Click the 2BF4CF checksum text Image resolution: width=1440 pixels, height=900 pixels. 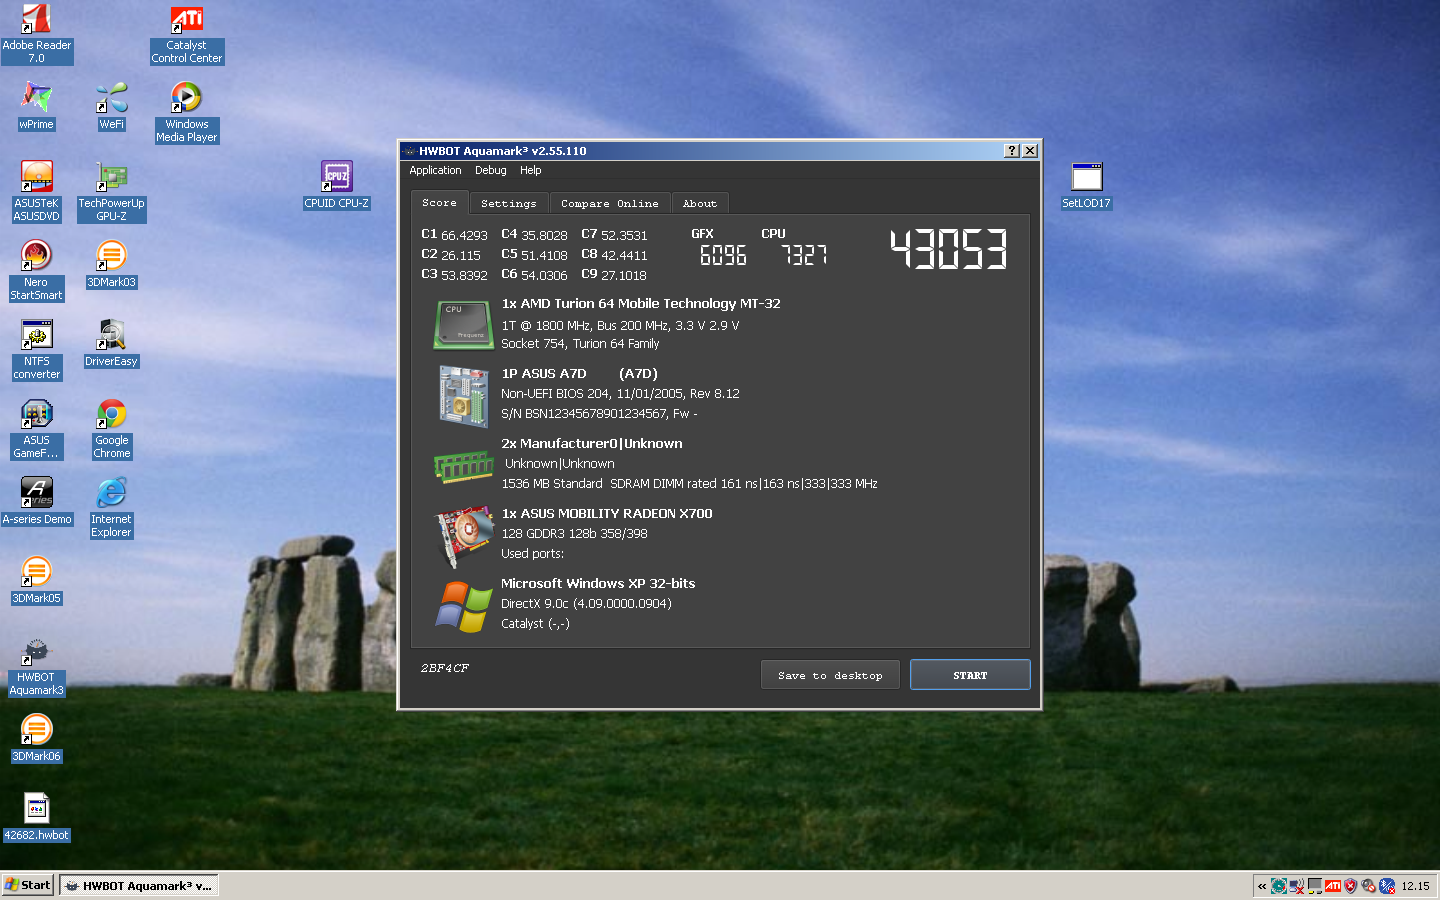click(x=445, y=668)
